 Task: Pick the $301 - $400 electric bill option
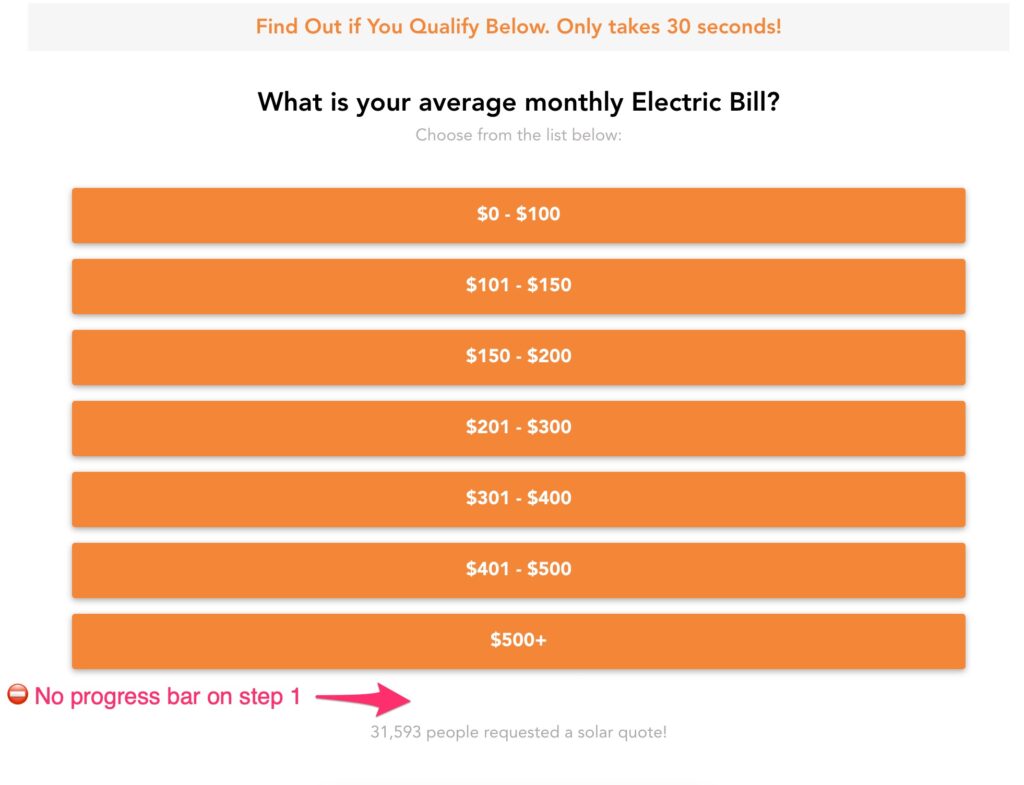coord(517,499)
